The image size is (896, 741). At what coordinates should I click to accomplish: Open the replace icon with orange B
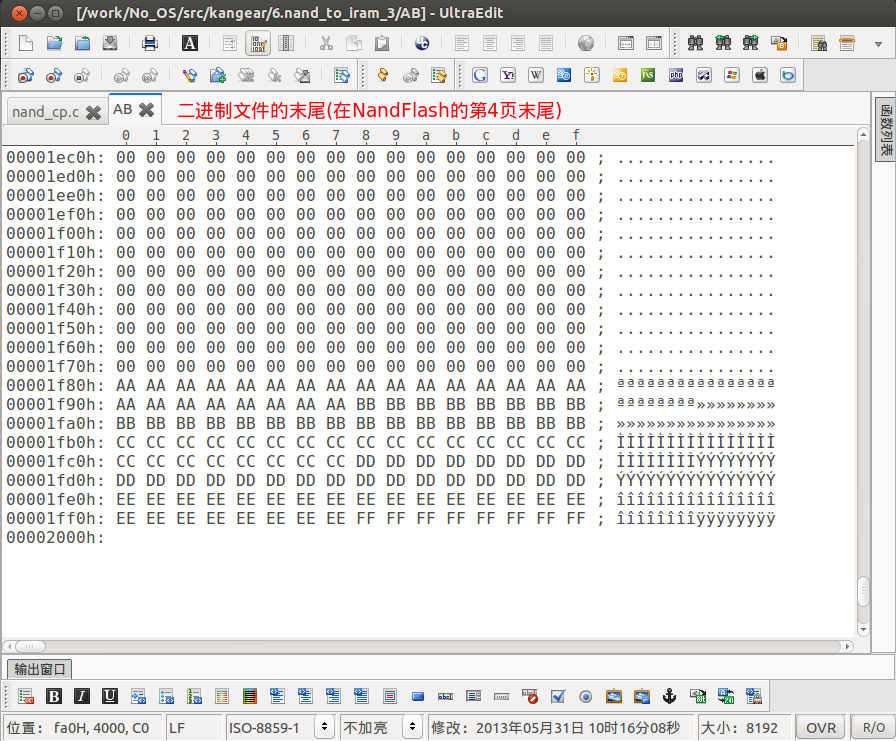pyautogui.click(x=779, y=43)
